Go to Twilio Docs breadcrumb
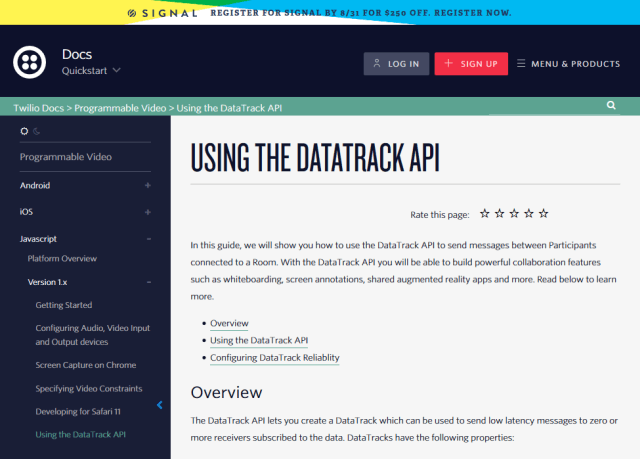The width and height of the screenshot is (640, 459). click(39, 108)
